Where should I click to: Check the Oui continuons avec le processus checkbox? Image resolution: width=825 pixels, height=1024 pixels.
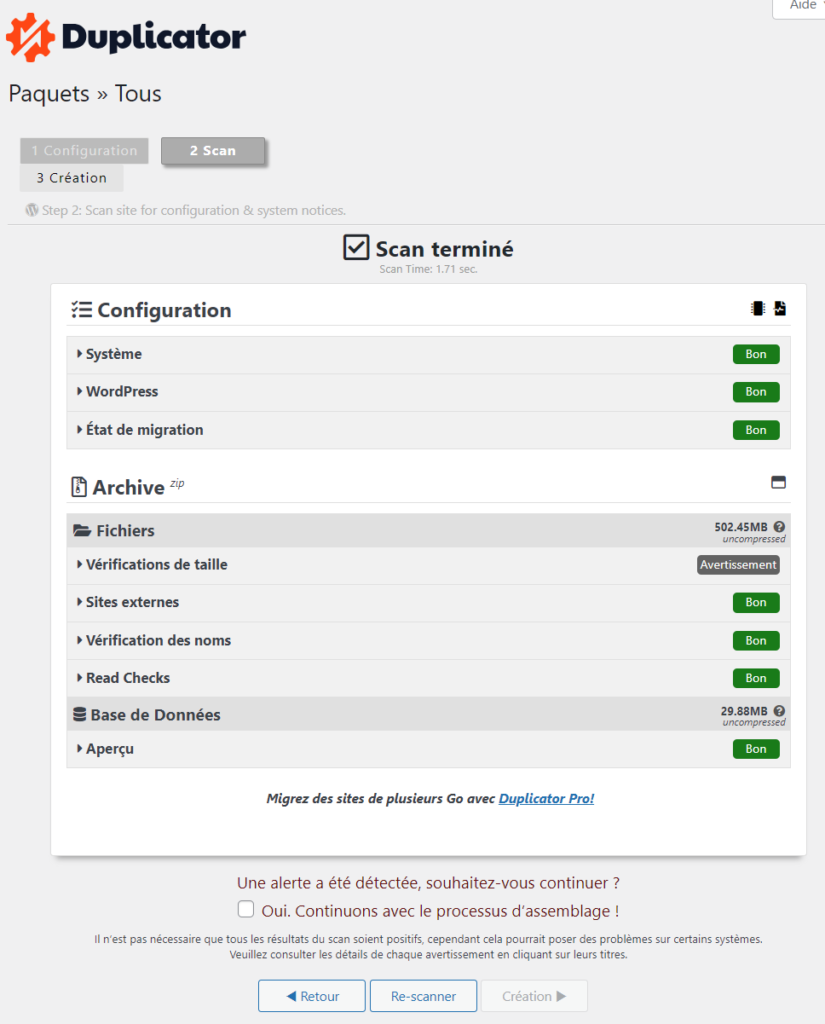(246, 909)
